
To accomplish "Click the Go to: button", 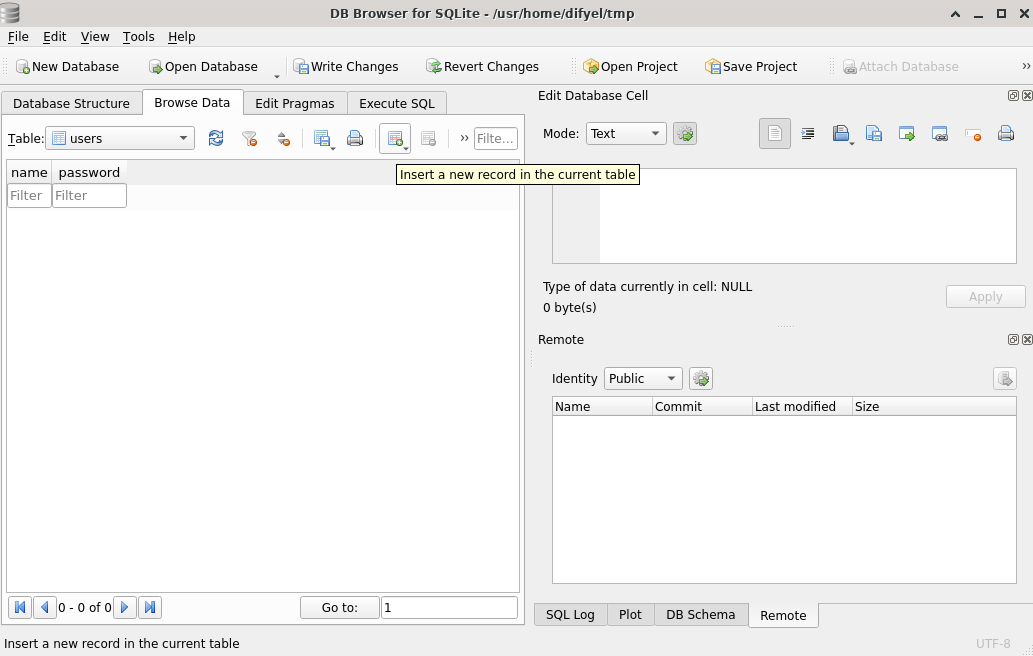I will pyautogui.click(x=340, y=607).
